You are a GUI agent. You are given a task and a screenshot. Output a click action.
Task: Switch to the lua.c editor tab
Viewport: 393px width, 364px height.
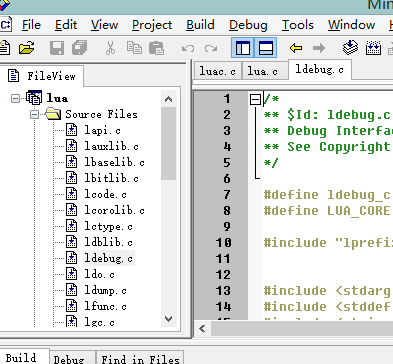(x=262, y=71)
